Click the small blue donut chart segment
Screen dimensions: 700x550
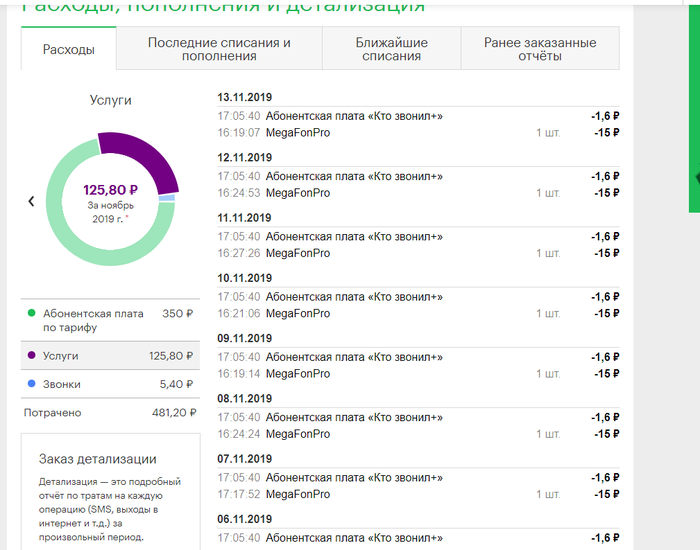pyautogui.click(x=167, y=198)
